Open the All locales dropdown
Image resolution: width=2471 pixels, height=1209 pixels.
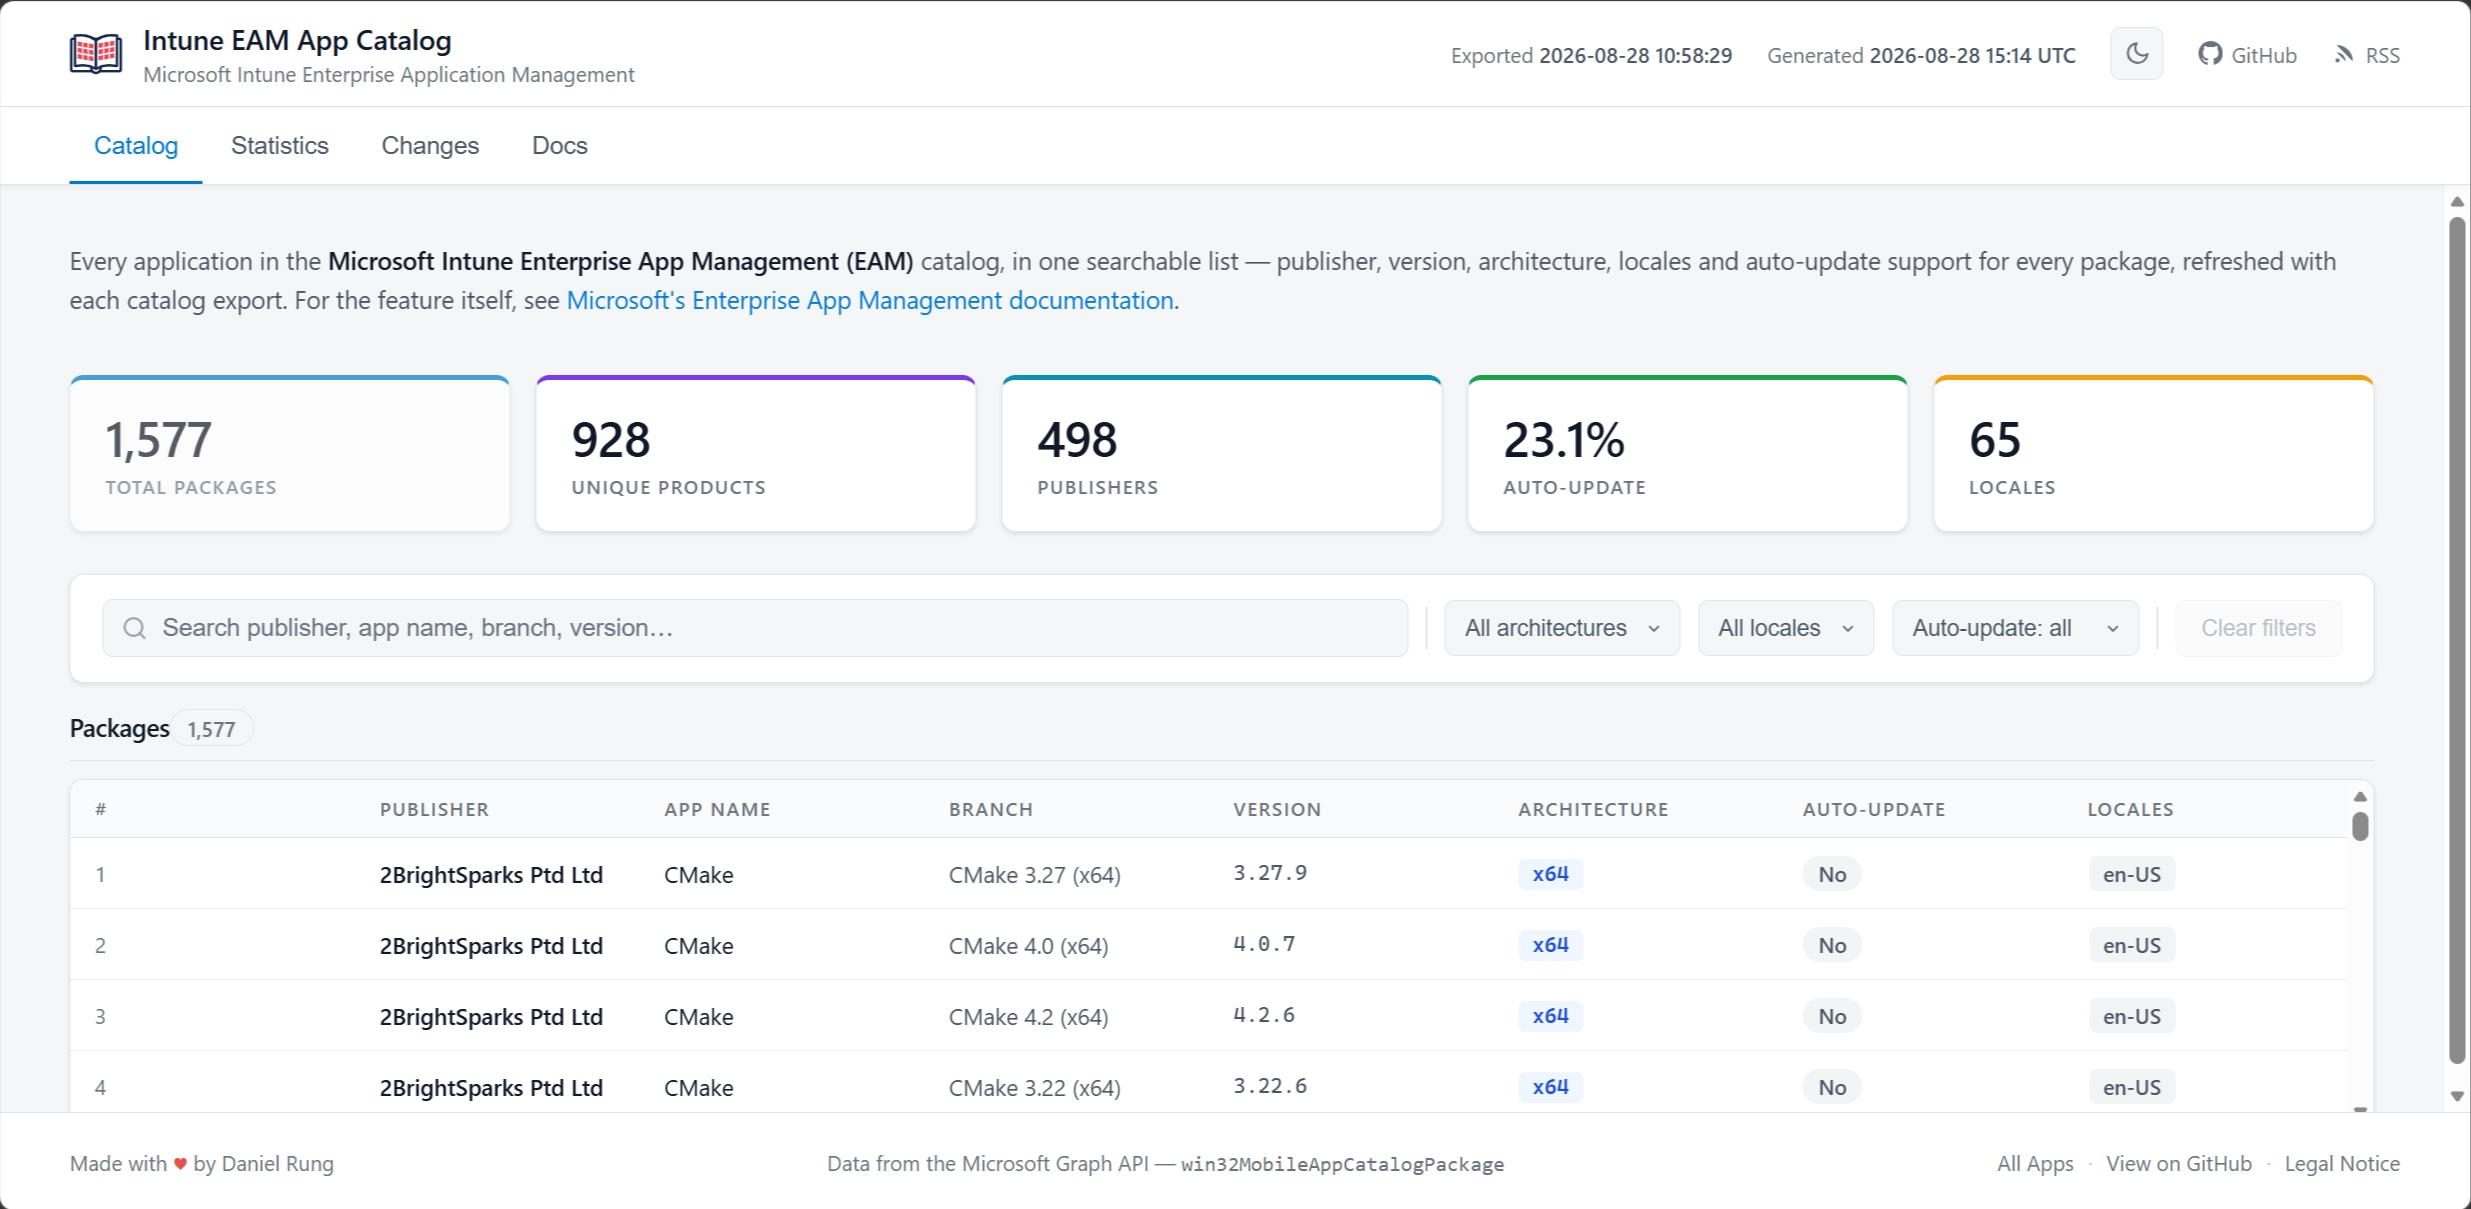tap(1786, 628)
